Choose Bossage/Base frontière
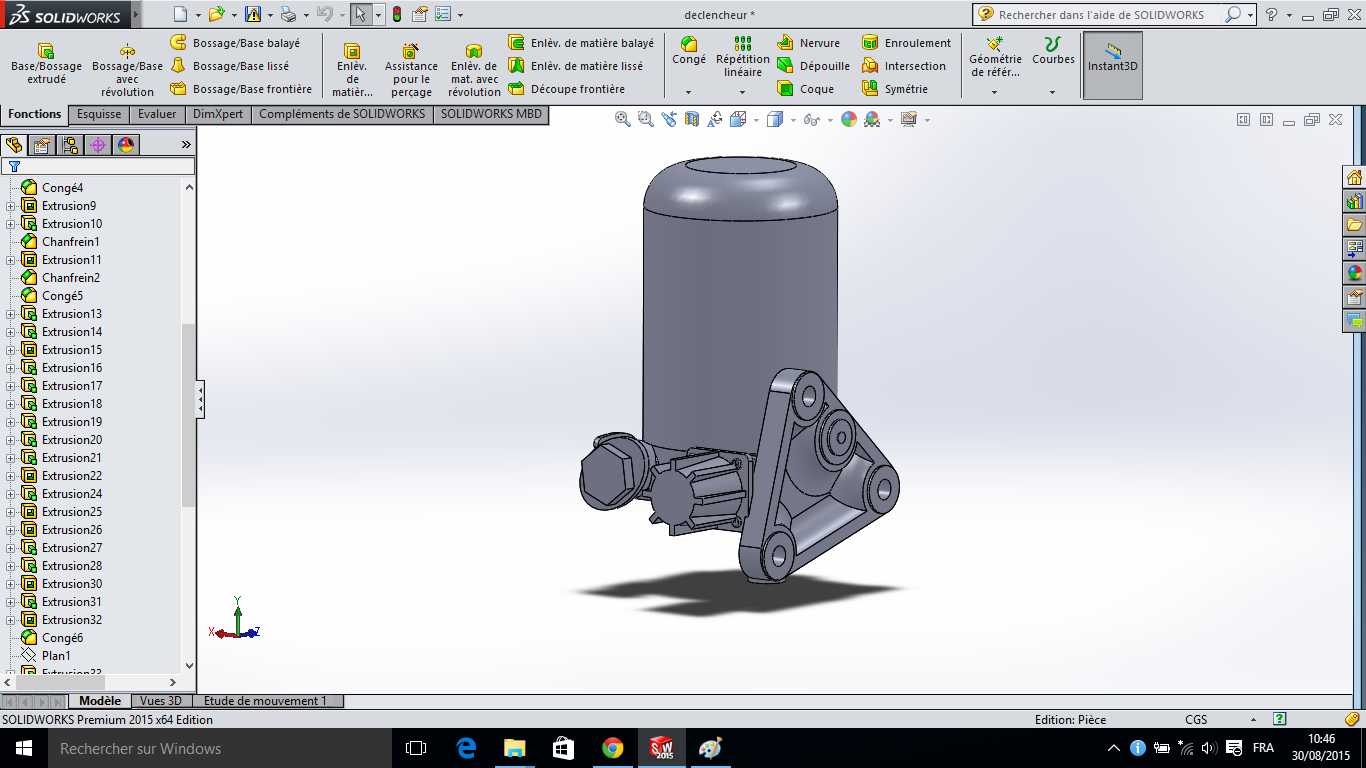The height and width of the screenshot is (768, 1366). [241, 89]
